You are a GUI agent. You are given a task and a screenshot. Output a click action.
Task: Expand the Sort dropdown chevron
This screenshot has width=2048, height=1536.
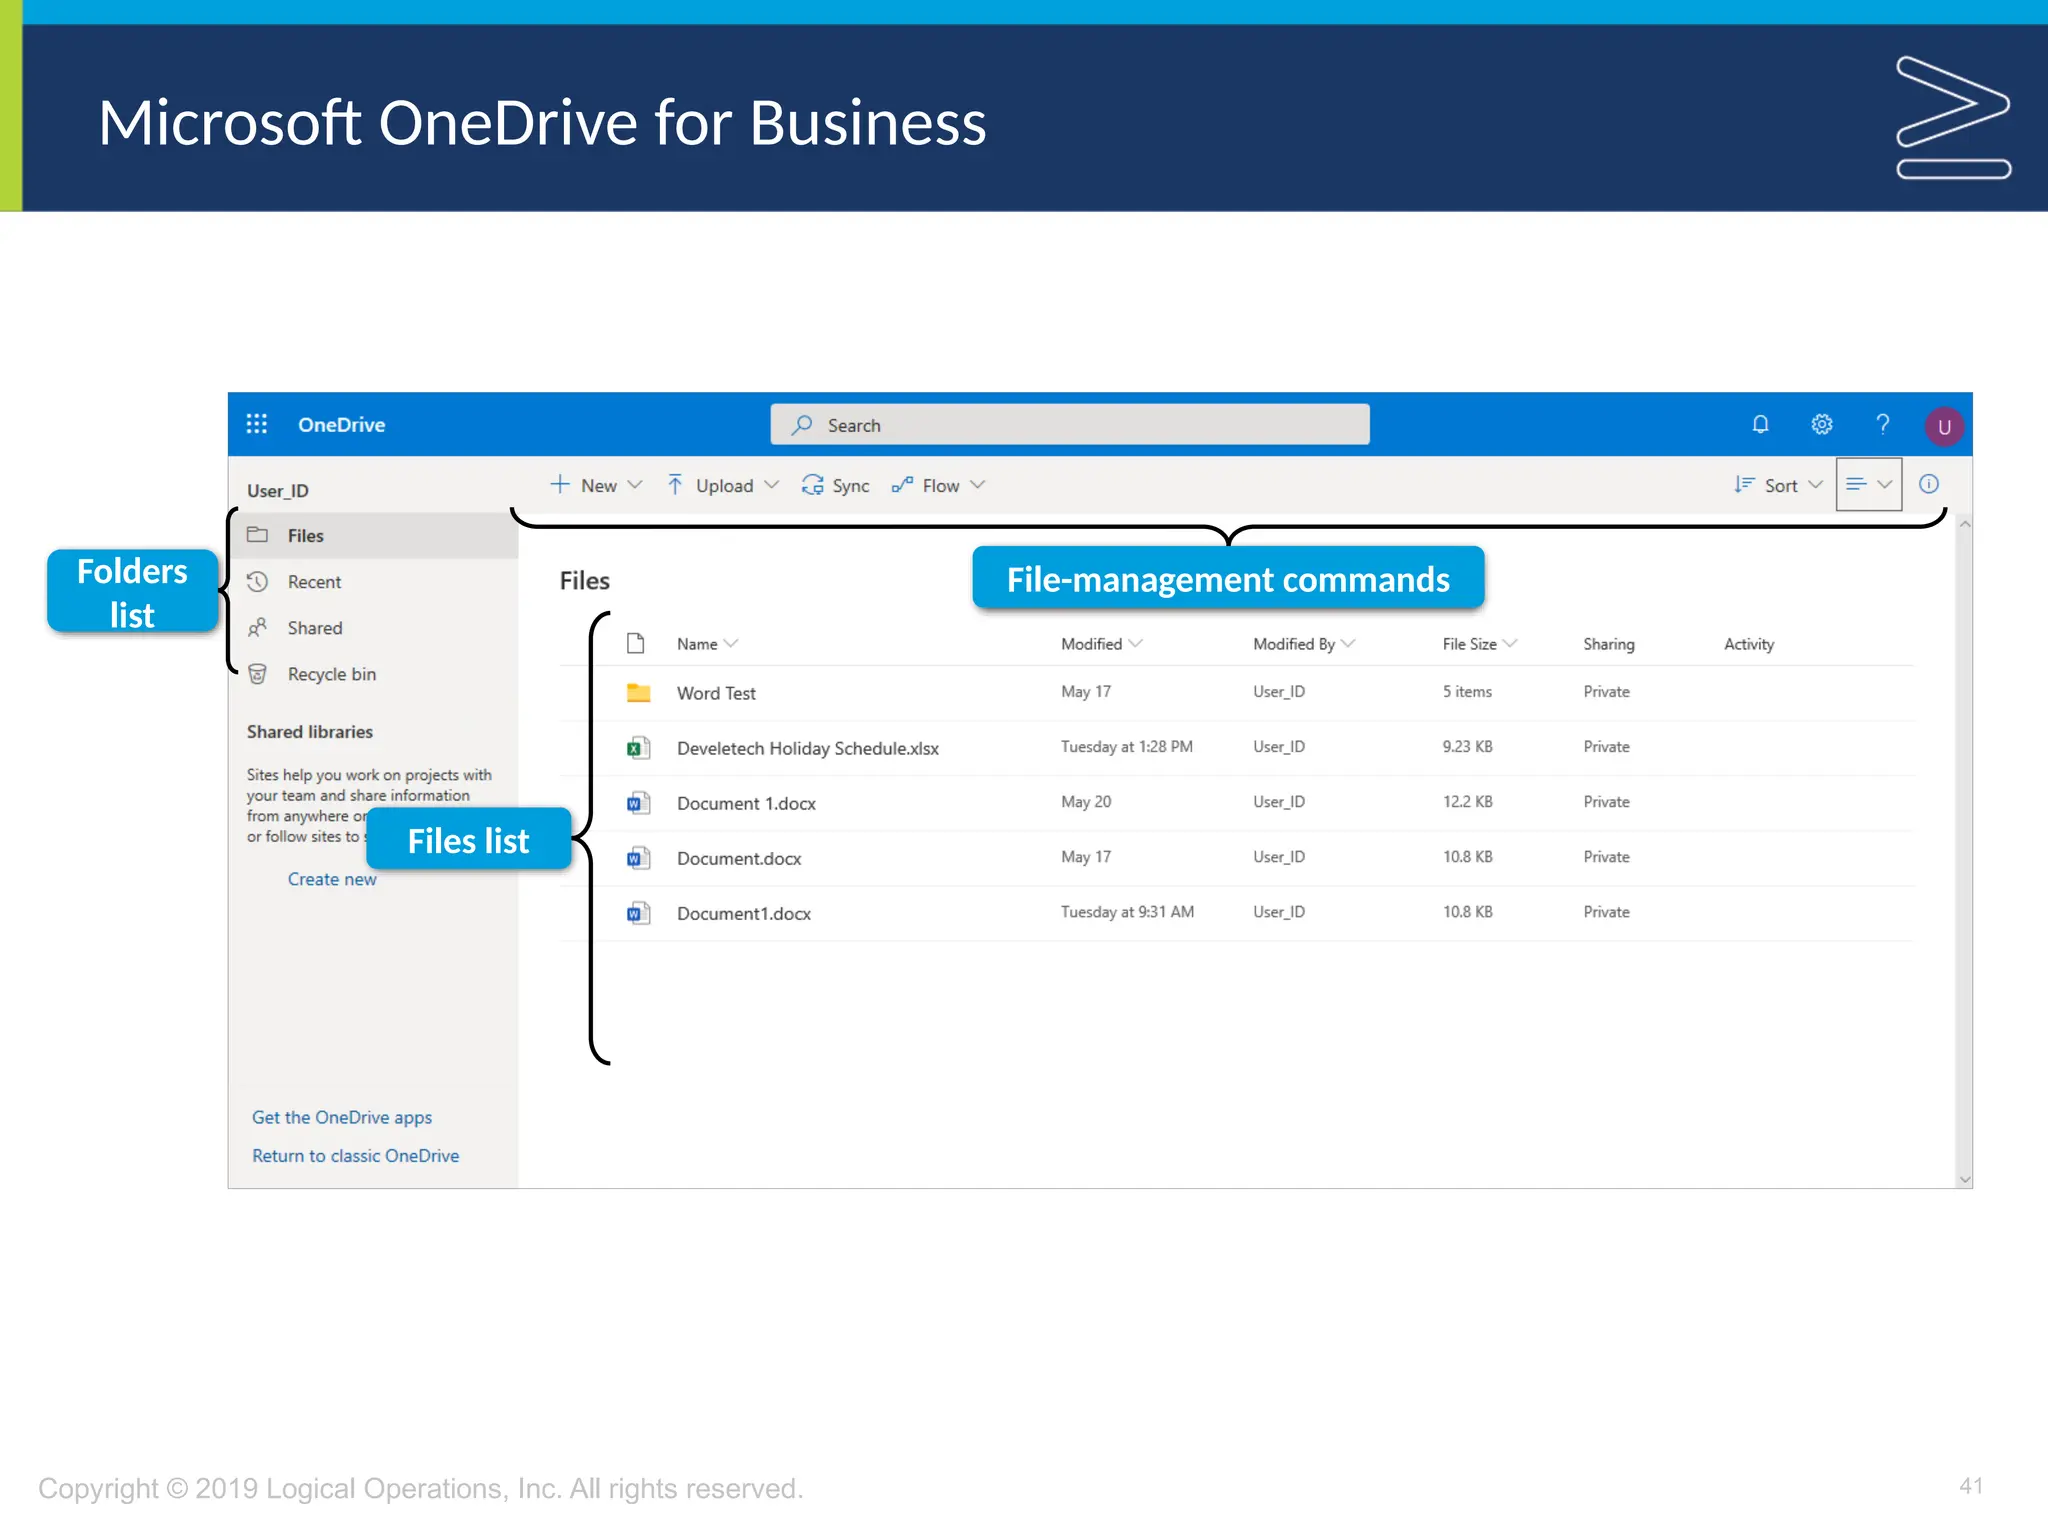1815,485
